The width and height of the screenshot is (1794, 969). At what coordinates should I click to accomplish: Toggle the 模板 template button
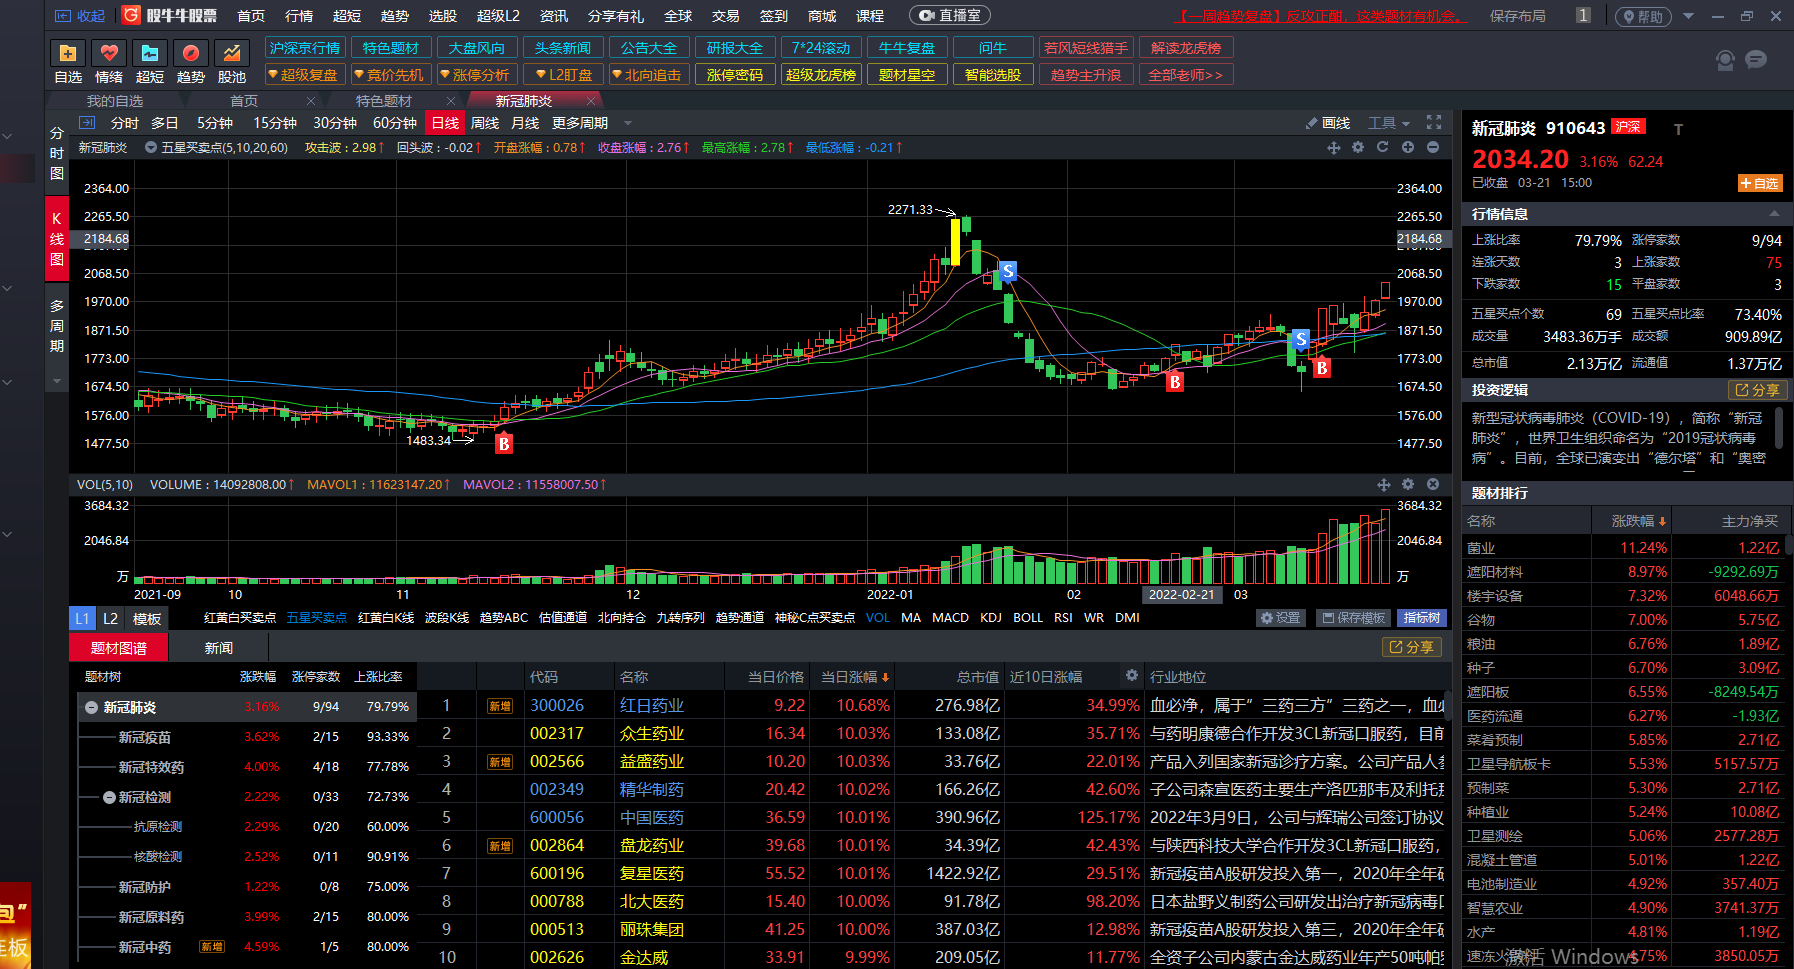pyautogui.click(x=147, y=618)
